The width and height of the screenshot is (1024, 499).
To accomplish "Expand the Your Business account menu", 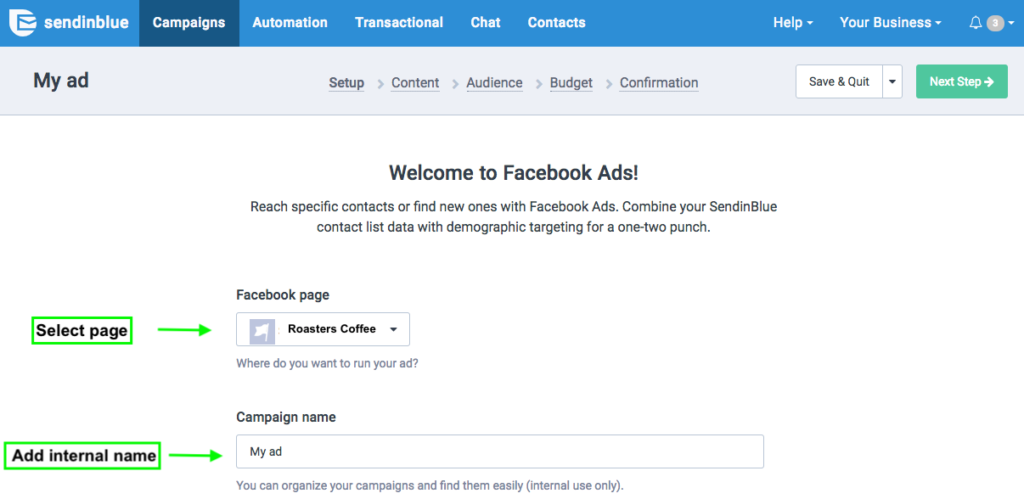I will (890, 23).
